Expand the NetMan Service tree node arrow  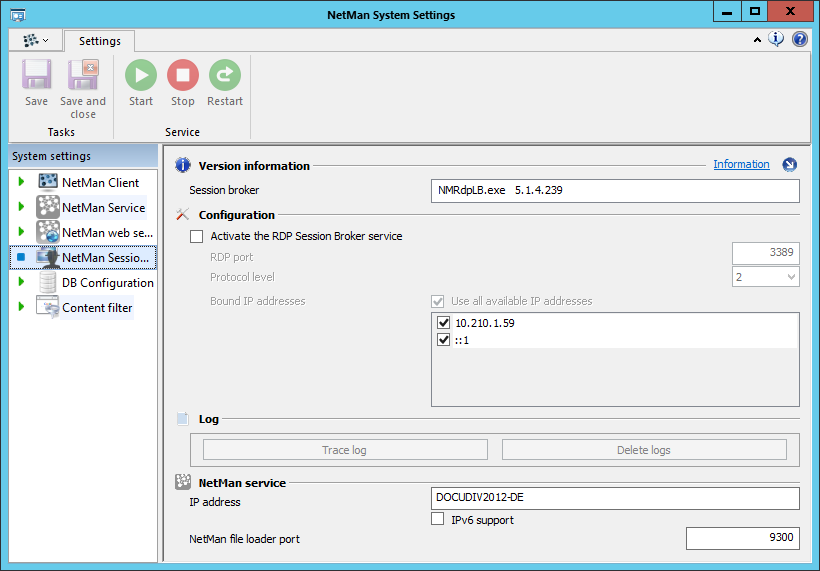tap(21, 207)
